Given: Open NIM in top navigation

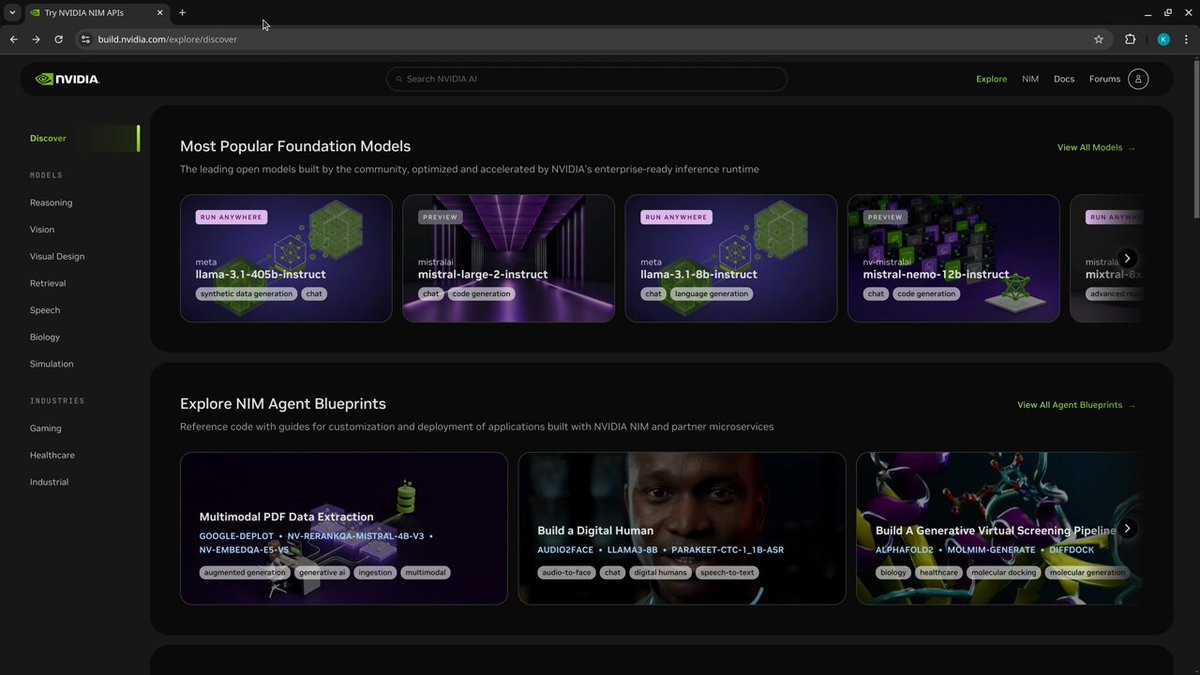Looking at the screenshot, I should (x=1030, y=79).
